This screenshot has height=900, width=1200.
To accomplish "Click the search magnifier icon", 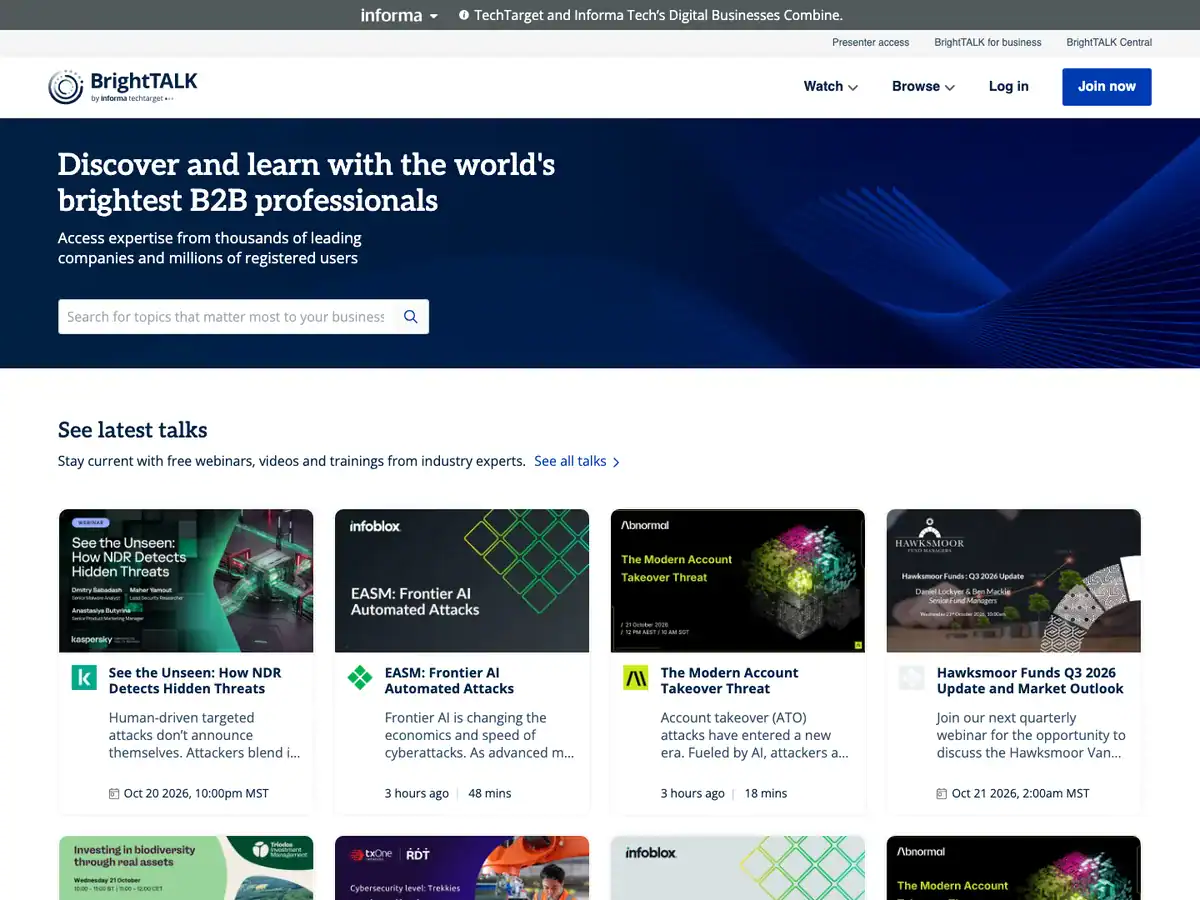I will click(411, 317).
